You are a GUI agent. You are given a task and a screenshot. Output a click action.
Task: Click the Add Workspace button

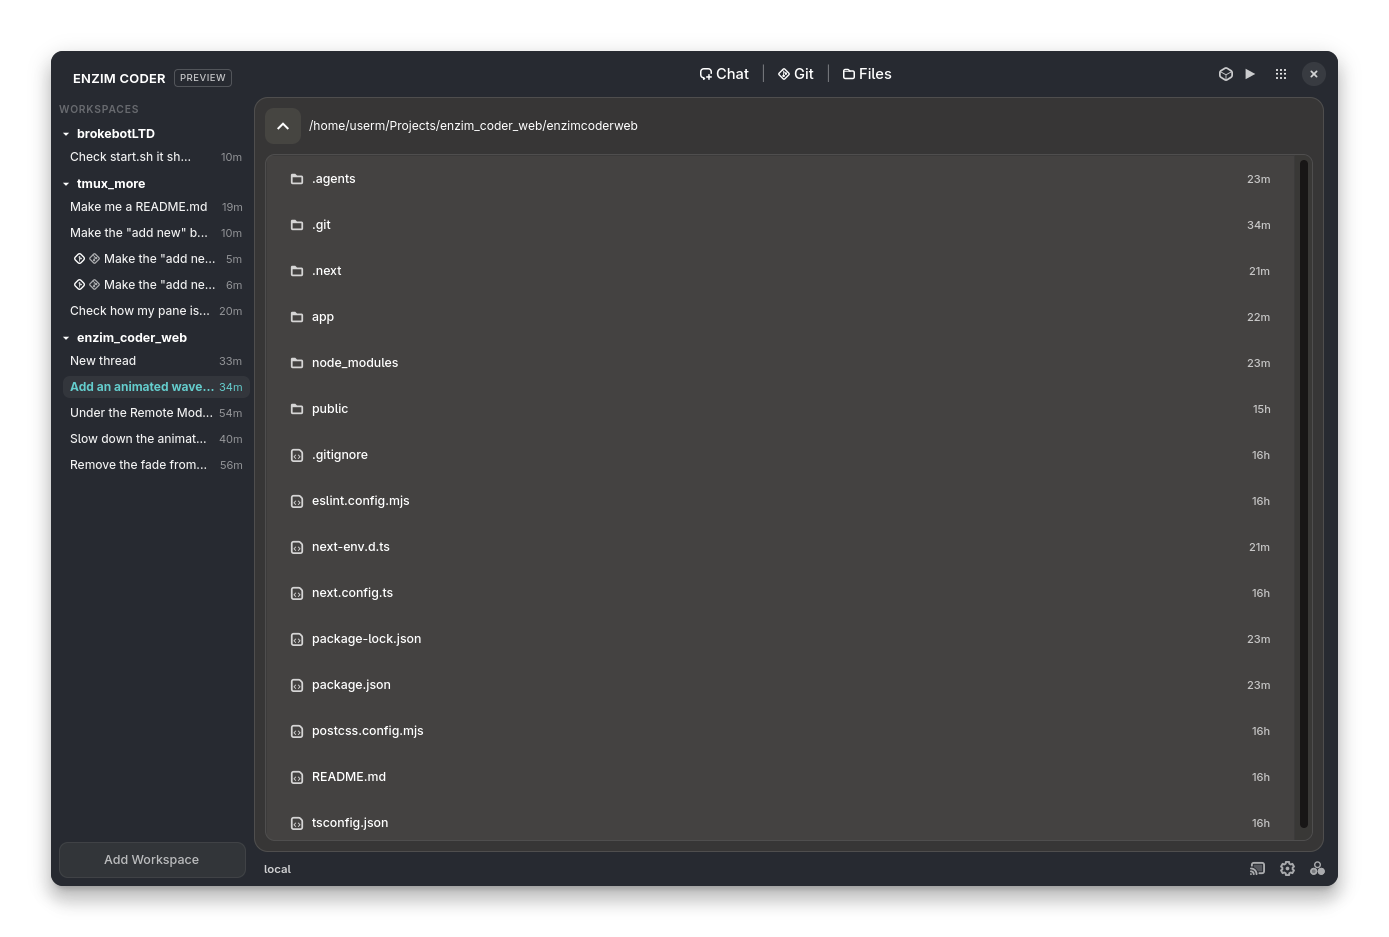pyautogui.click(x=151, y=859)
